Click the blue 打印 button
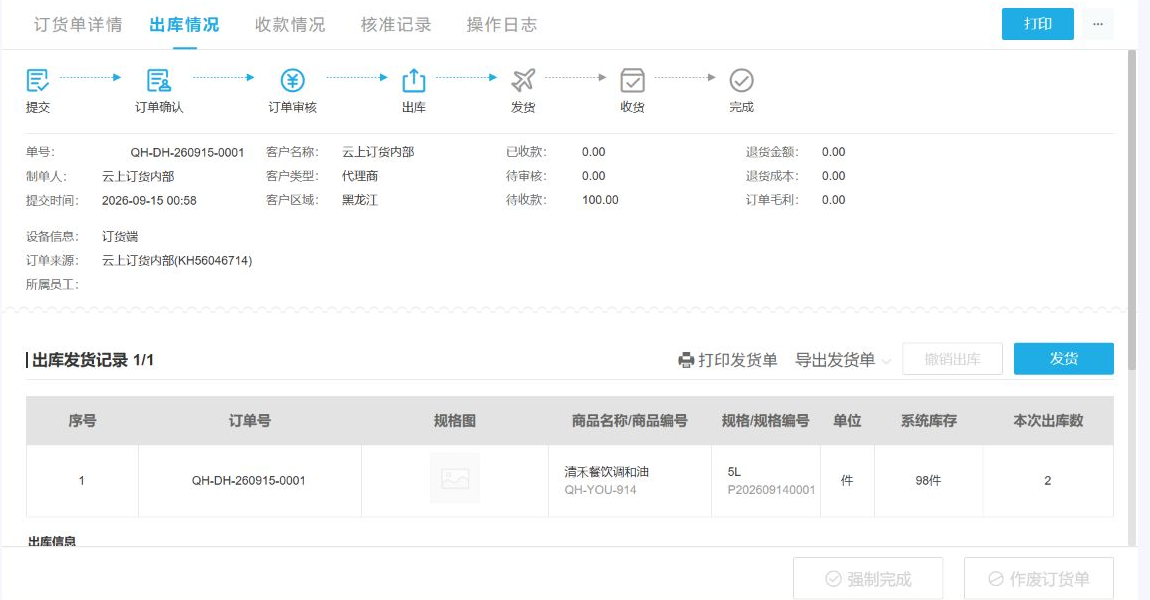 click(1038, 24)
